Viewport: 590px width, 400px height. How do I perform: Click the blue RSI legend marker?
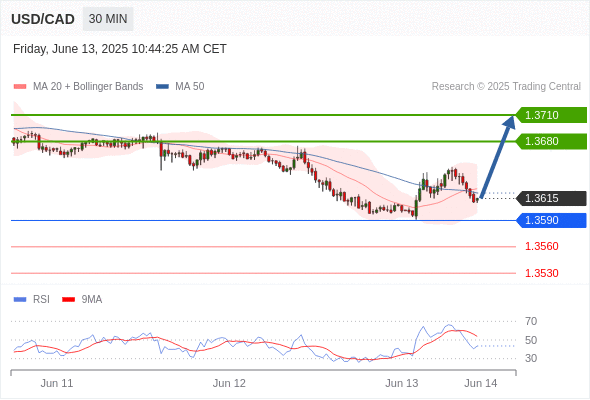[20, 300]
